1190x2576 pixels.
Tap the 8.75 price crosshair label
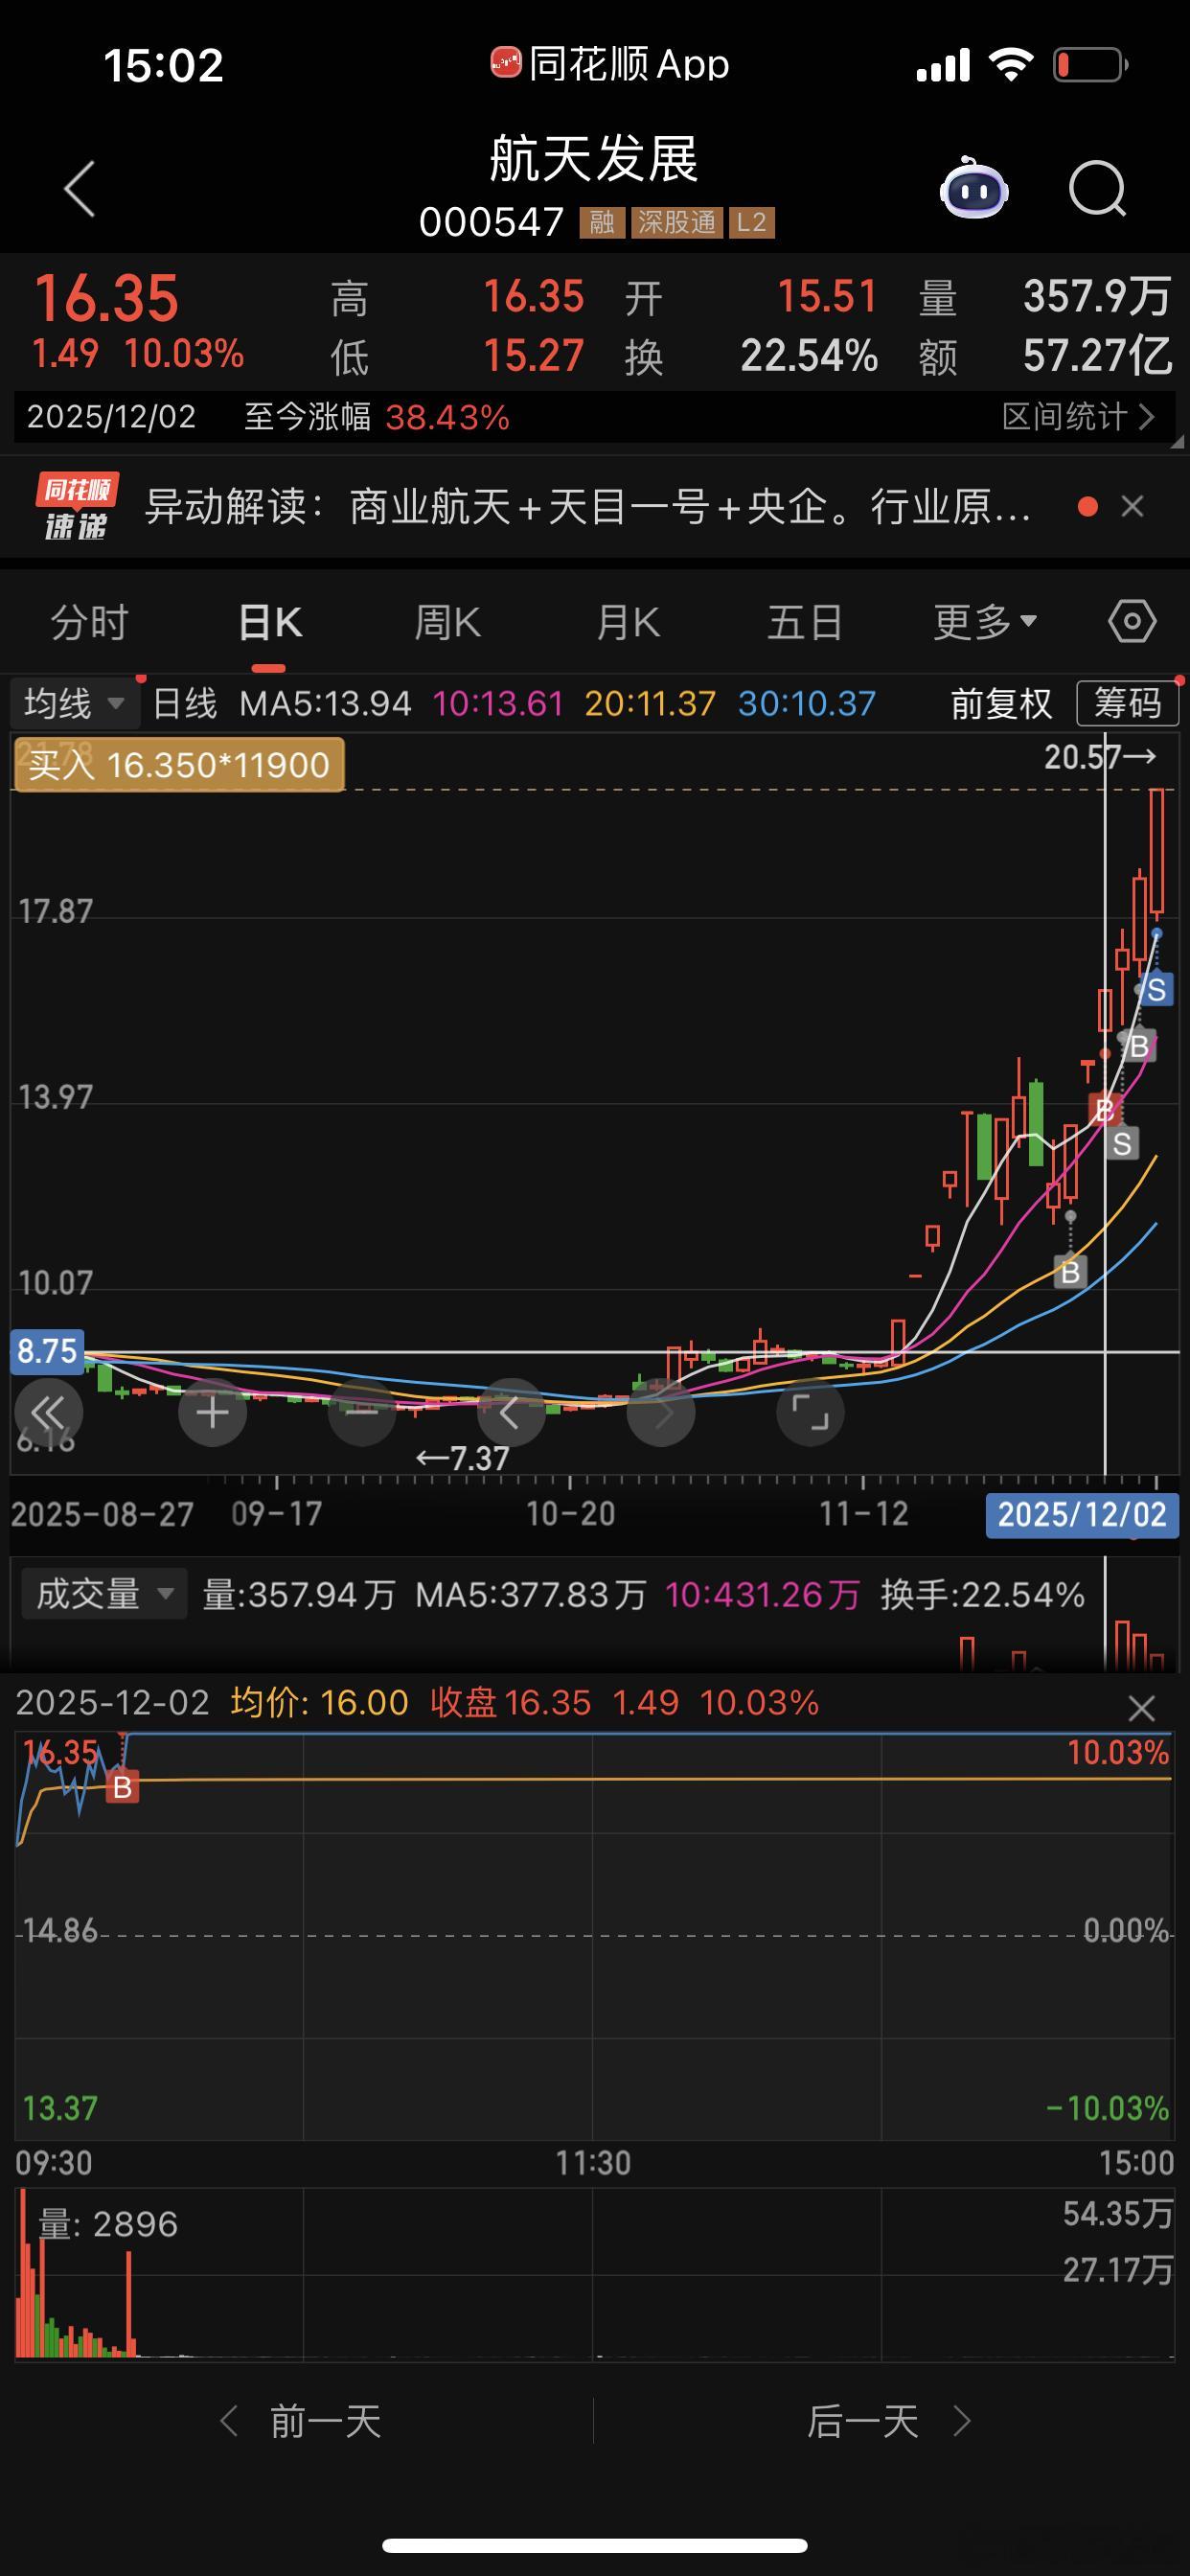[47, 1351]
